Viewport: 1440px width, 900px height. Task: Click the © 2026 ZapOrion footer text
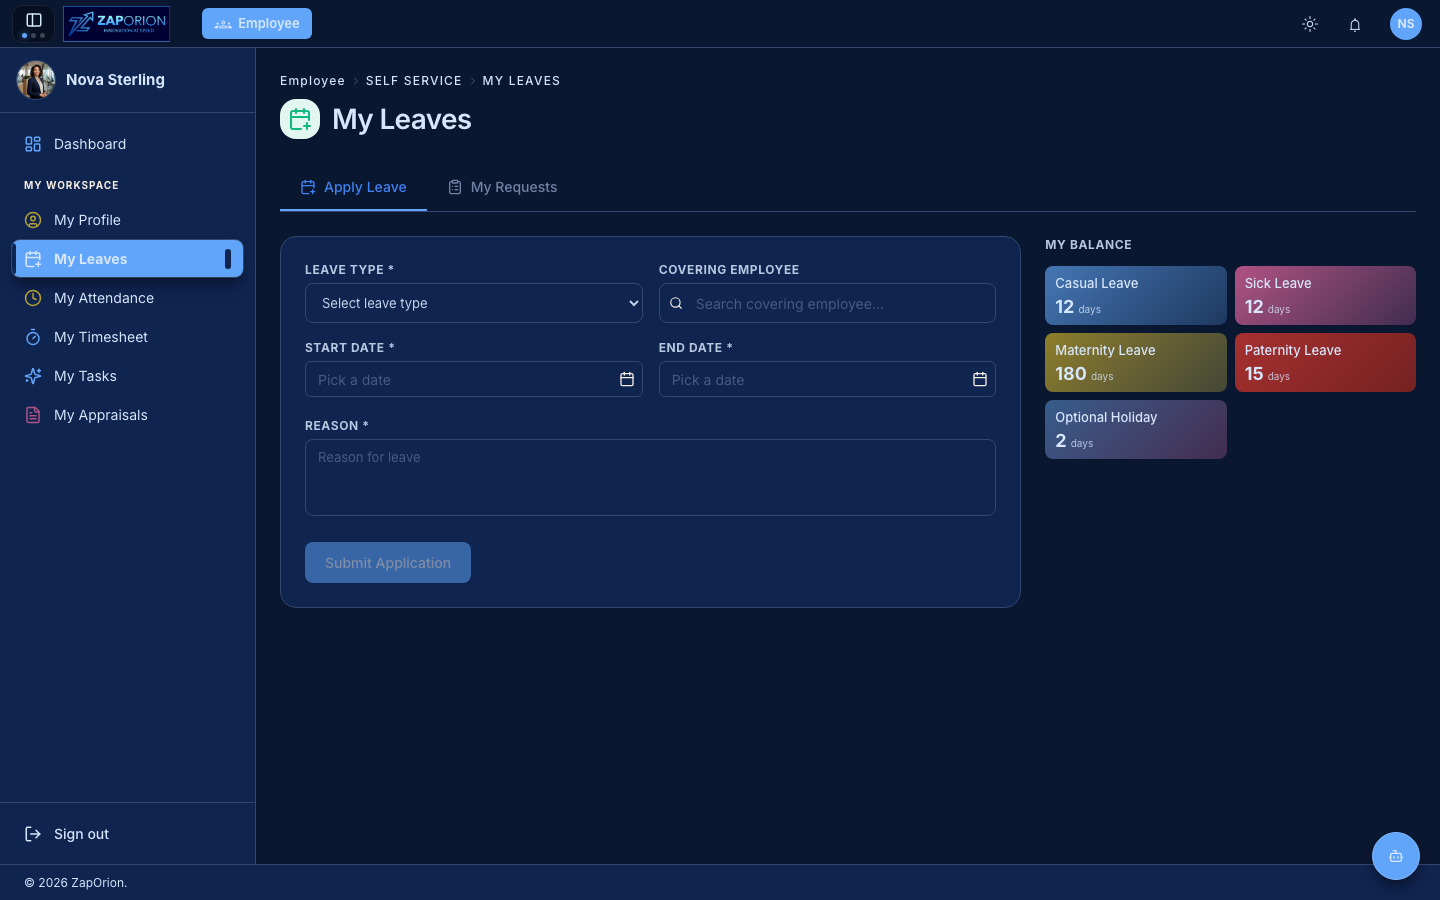point(75,883)
